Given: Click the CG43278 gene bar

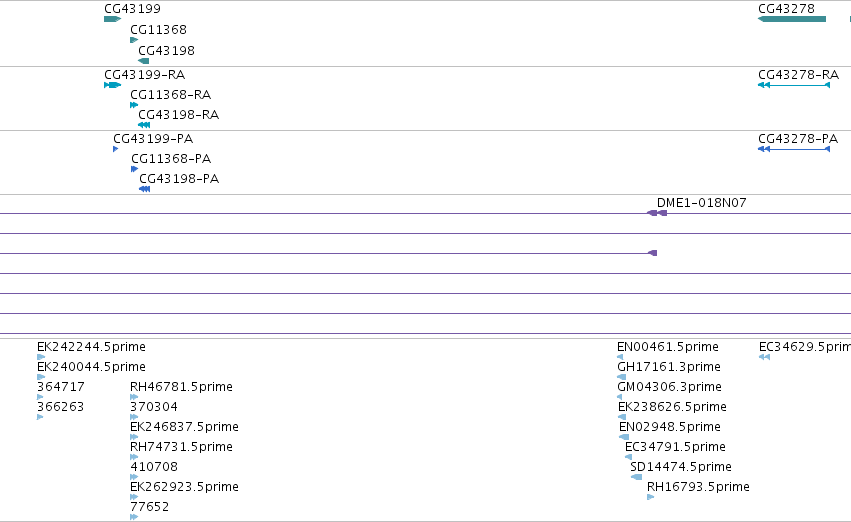Looking at the screenshot, I should pyautogui.click(x=792, y=19).
